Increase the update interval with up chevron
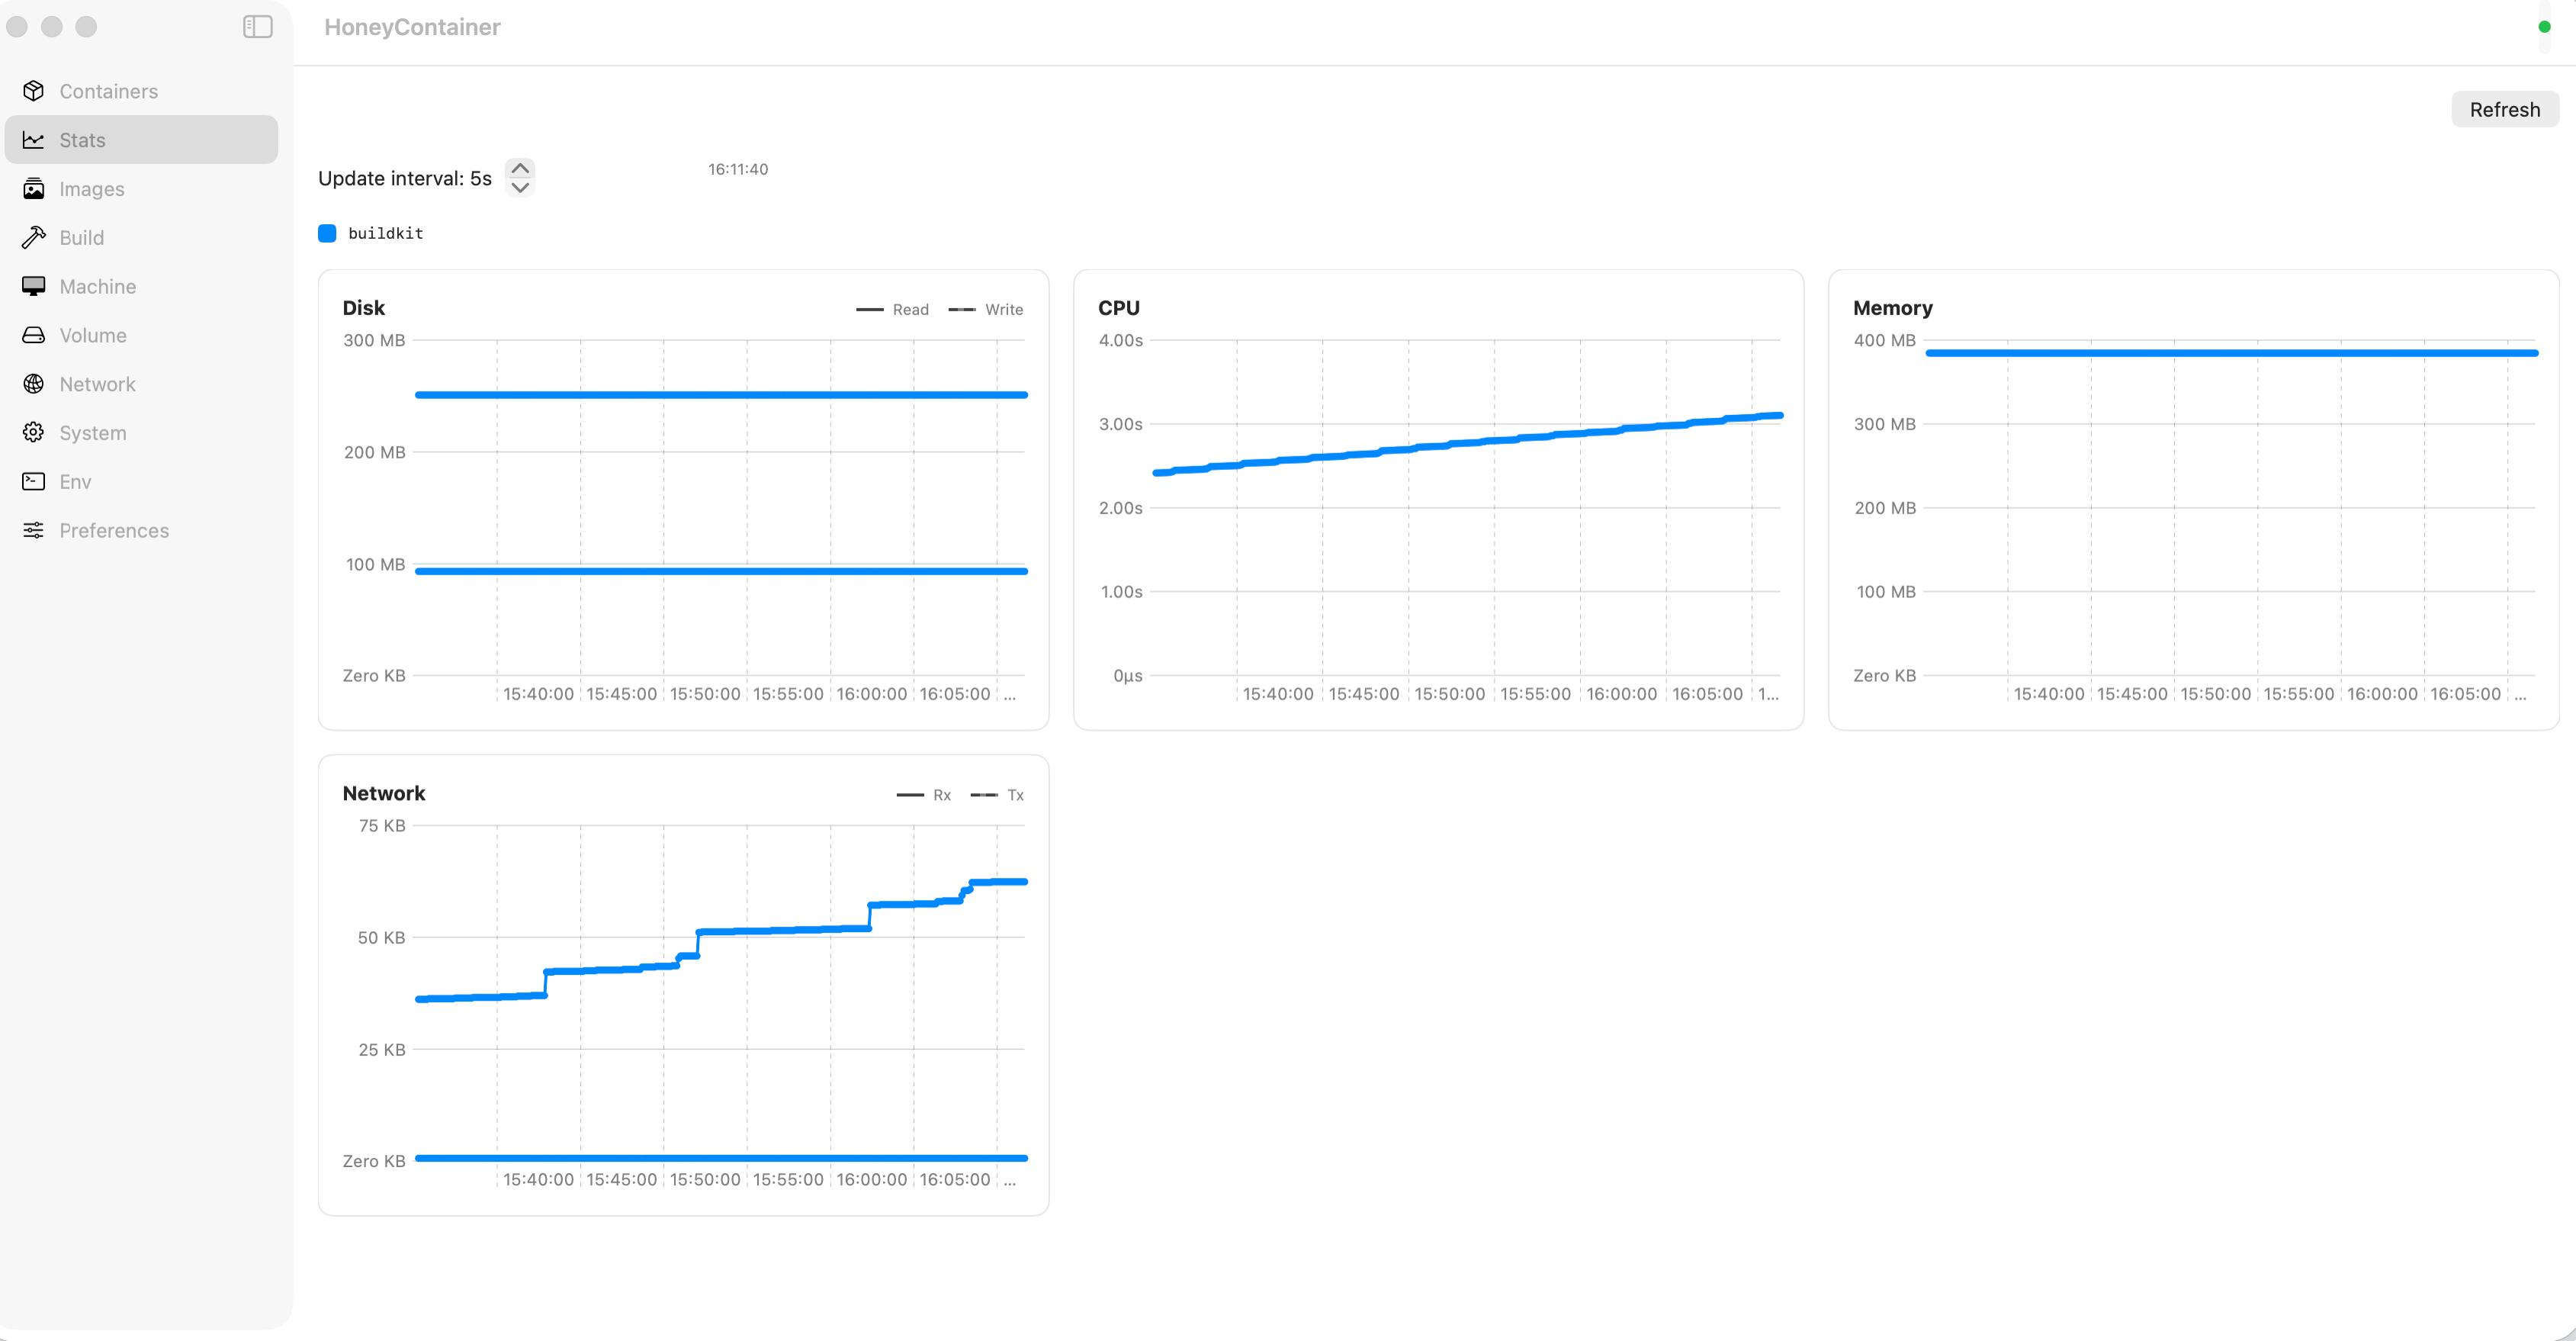Screen dimensions: 2576x1341 tap(520, 168)
